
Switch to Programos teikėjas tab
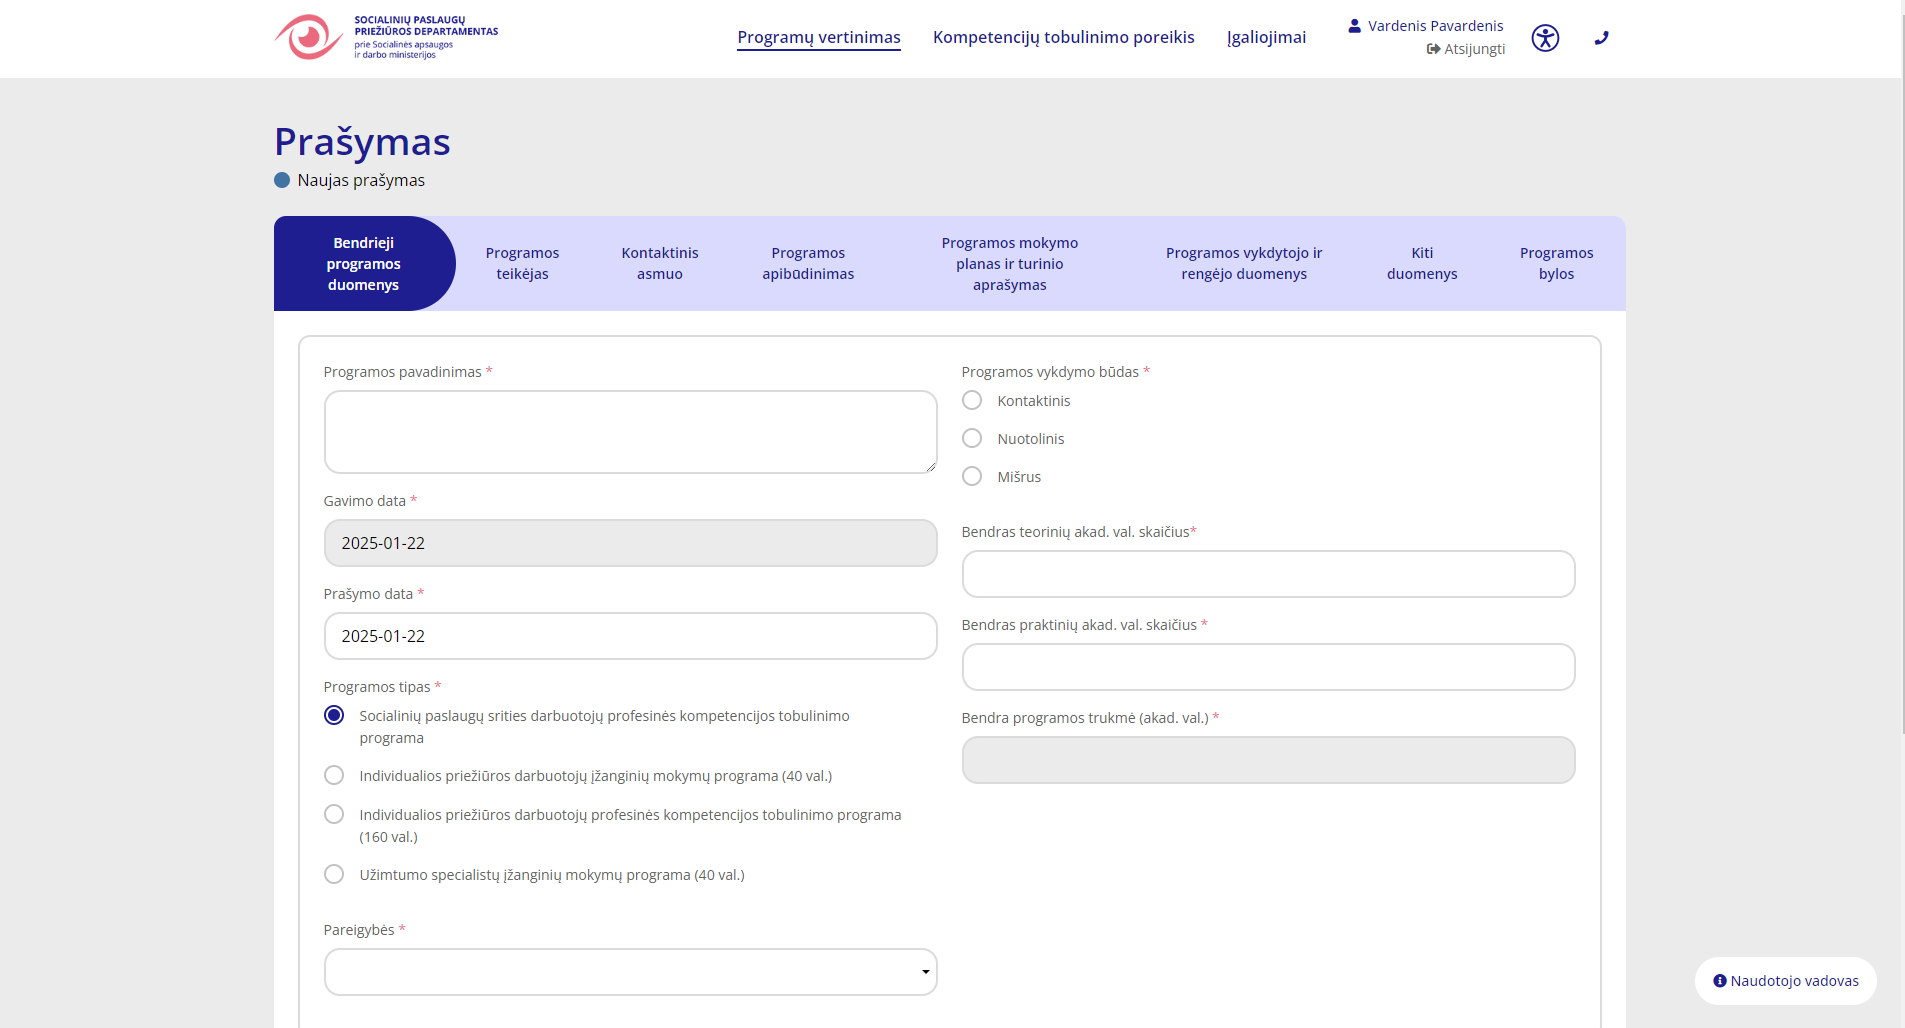(x=522, y=263)
